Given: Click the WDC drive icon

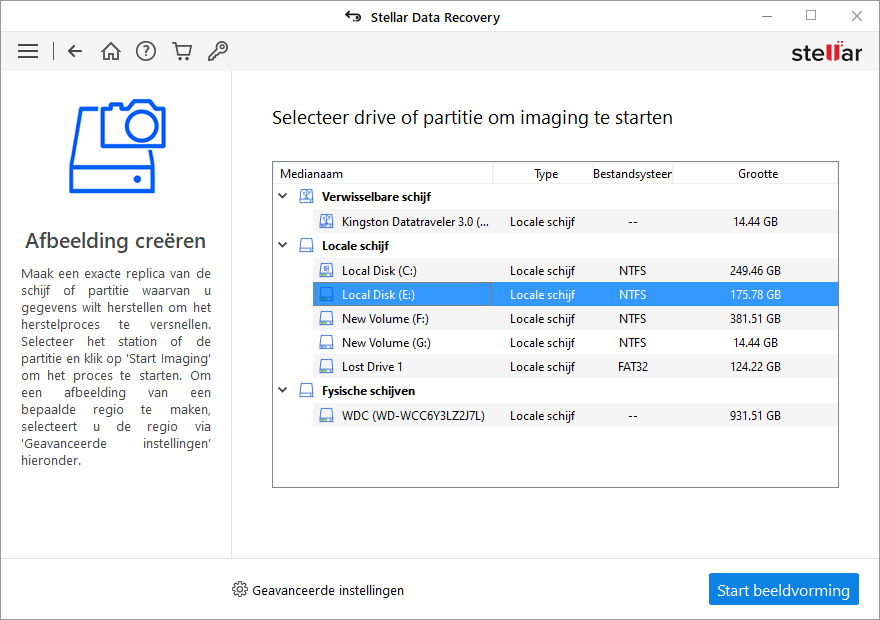Looking at the screenshot, I should tap(326, 415).
